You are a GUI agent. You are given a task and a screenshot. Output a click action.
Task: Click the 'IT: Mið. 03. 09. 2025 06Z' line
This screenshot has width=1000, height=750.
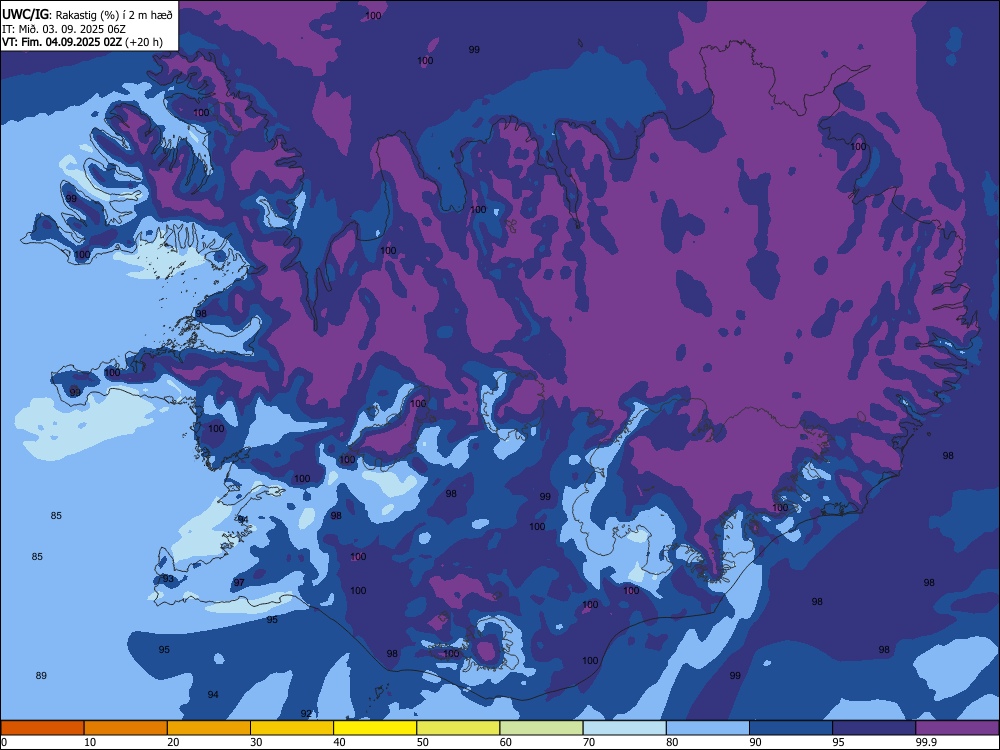[x=64, y=29]
